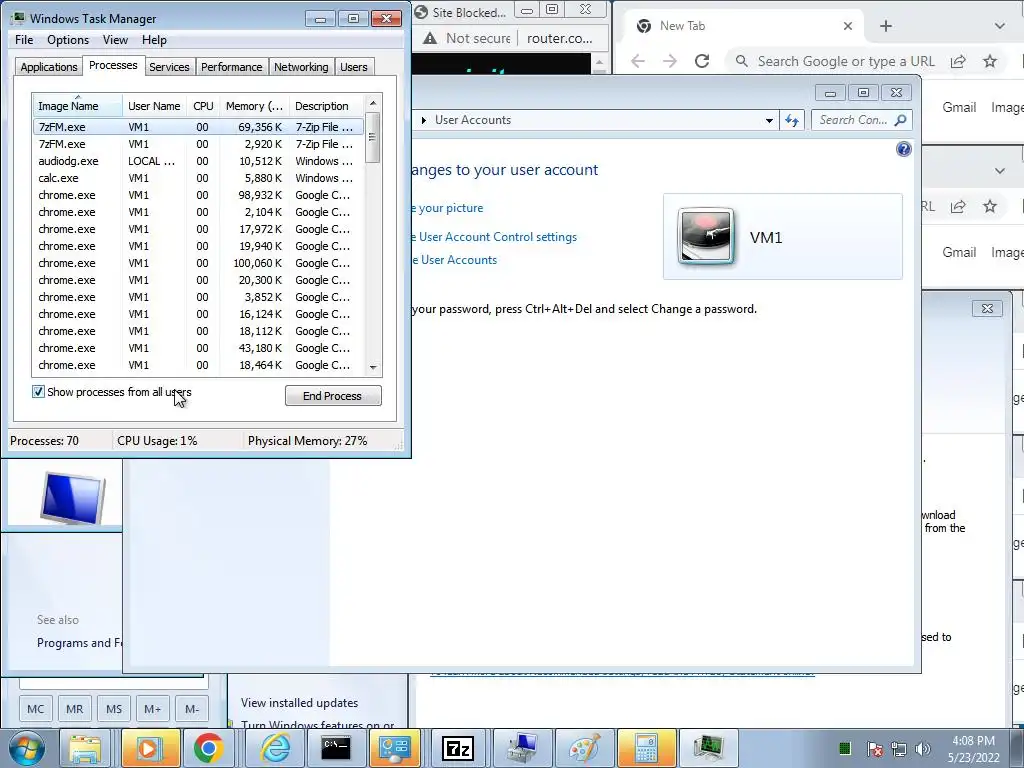Switch to Task Manager taskbar icon
1024x768 pixels.
click(x=709, y=748)
